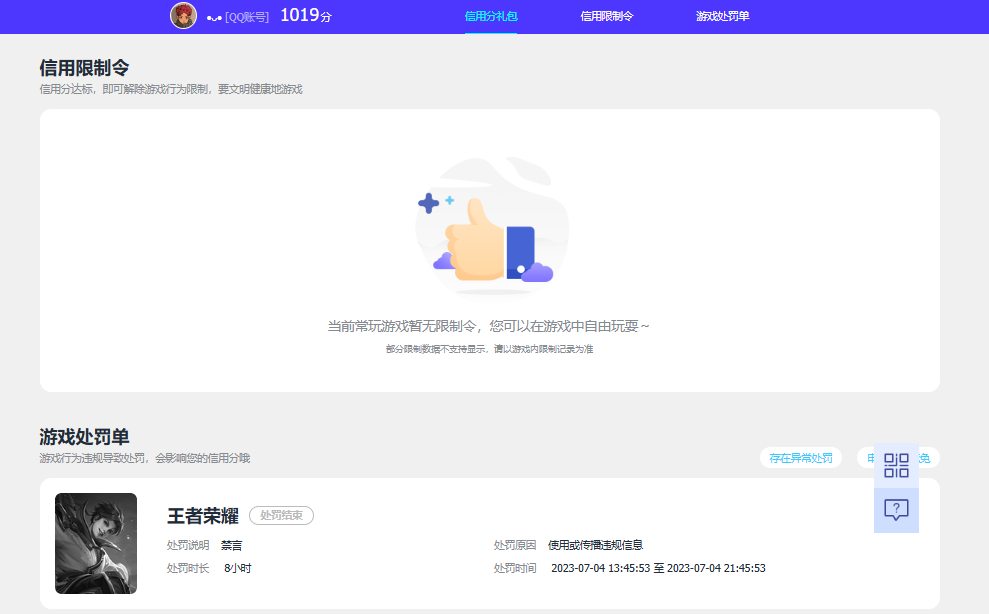Click the punishment value 禁言
Image resolution: width=989 pixels, height=614 pixels.
click(231, 545)
